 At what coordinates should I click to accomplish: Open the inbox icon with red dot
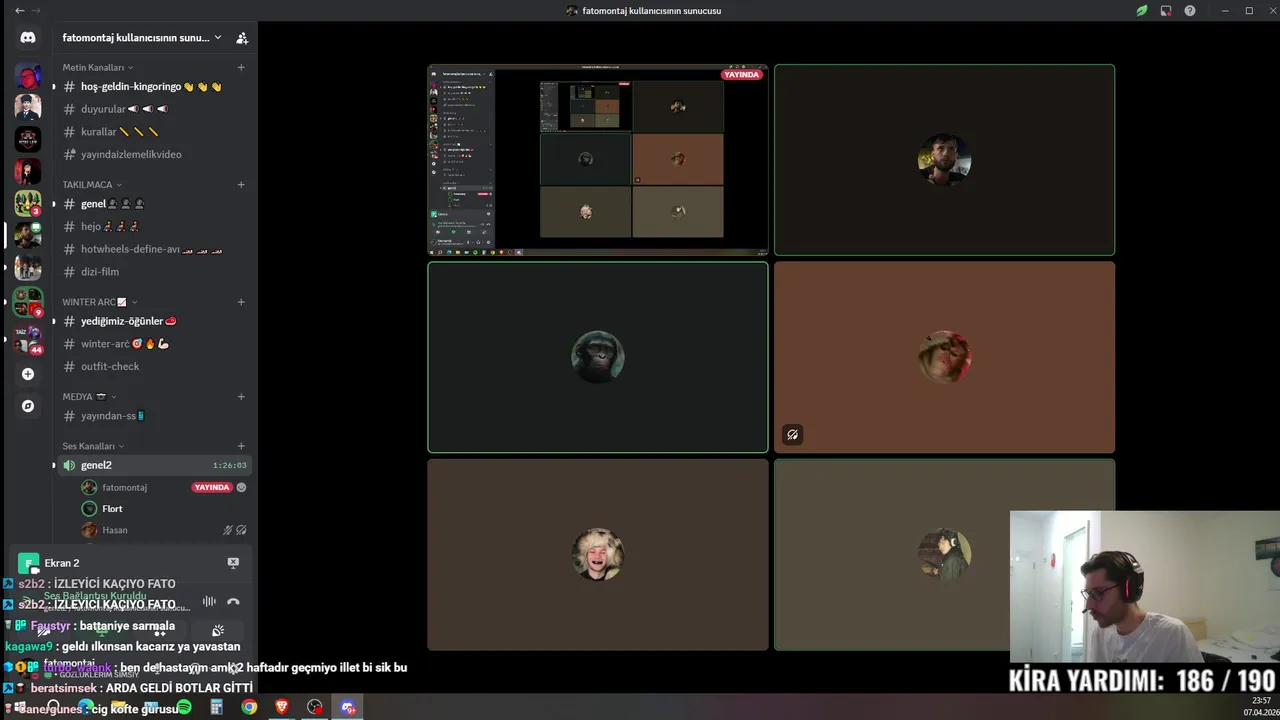pyautogui.click(x=1166, y=11)
